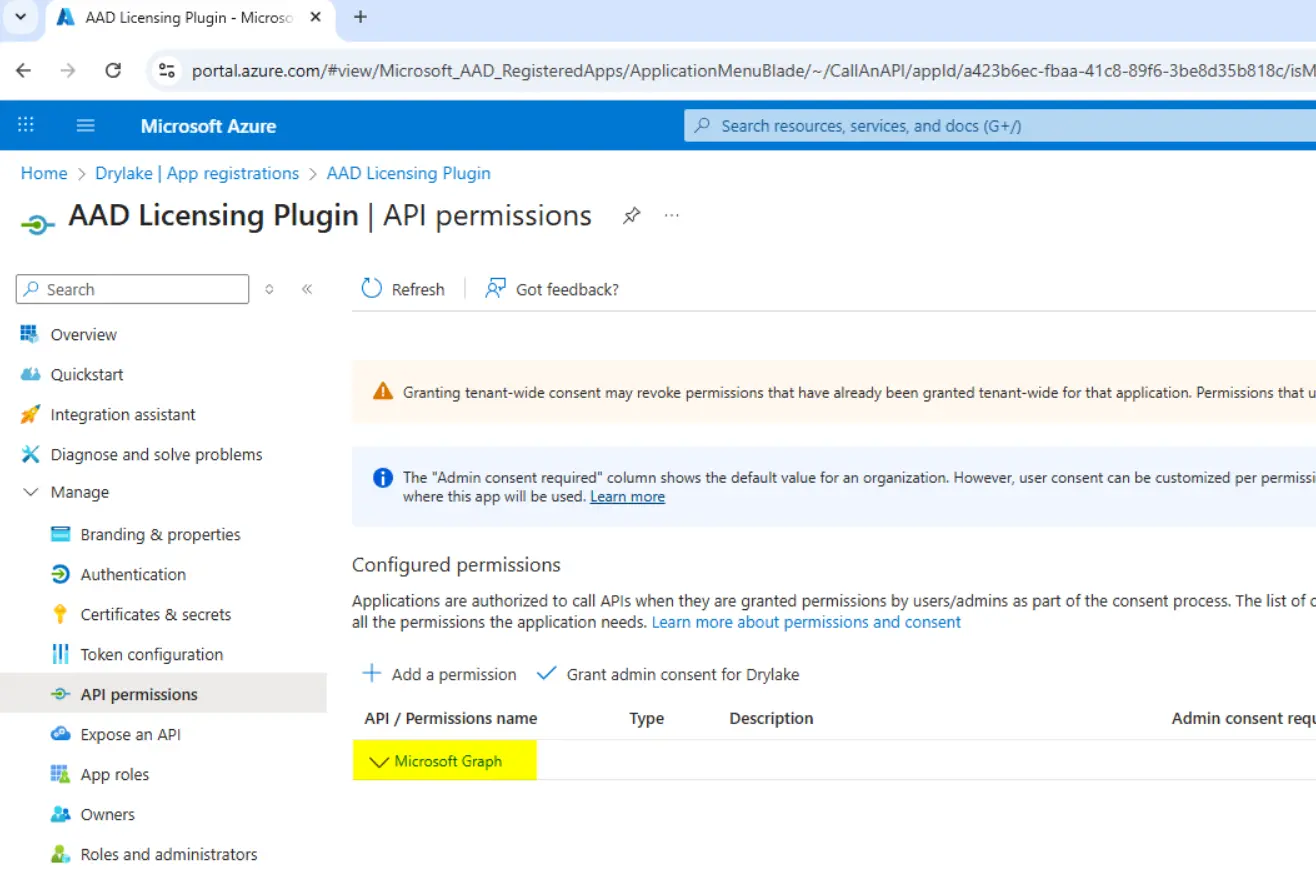Viewport: 1316px width, 878px height.
Task: Open the ellipsis more options menu
Action: tap(672, 216)
